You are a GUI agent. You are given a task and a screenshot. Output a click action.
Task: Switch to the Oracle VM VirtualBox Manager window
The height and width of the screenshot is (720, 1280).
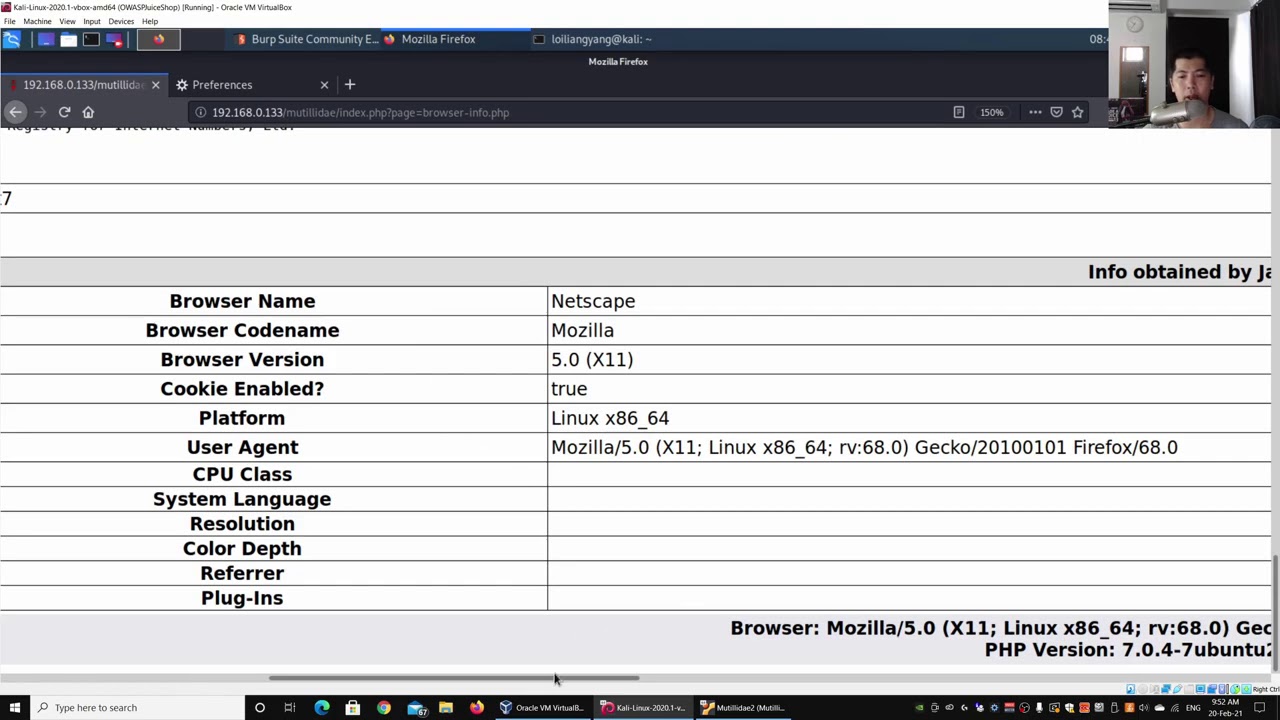pos(543,708)
